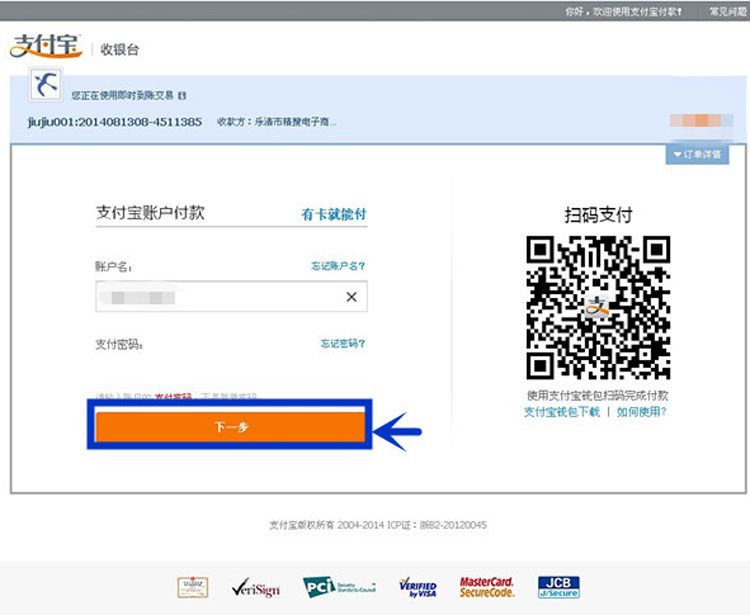Select the 支付宝账户付款 tab

(x=150, y=212)
